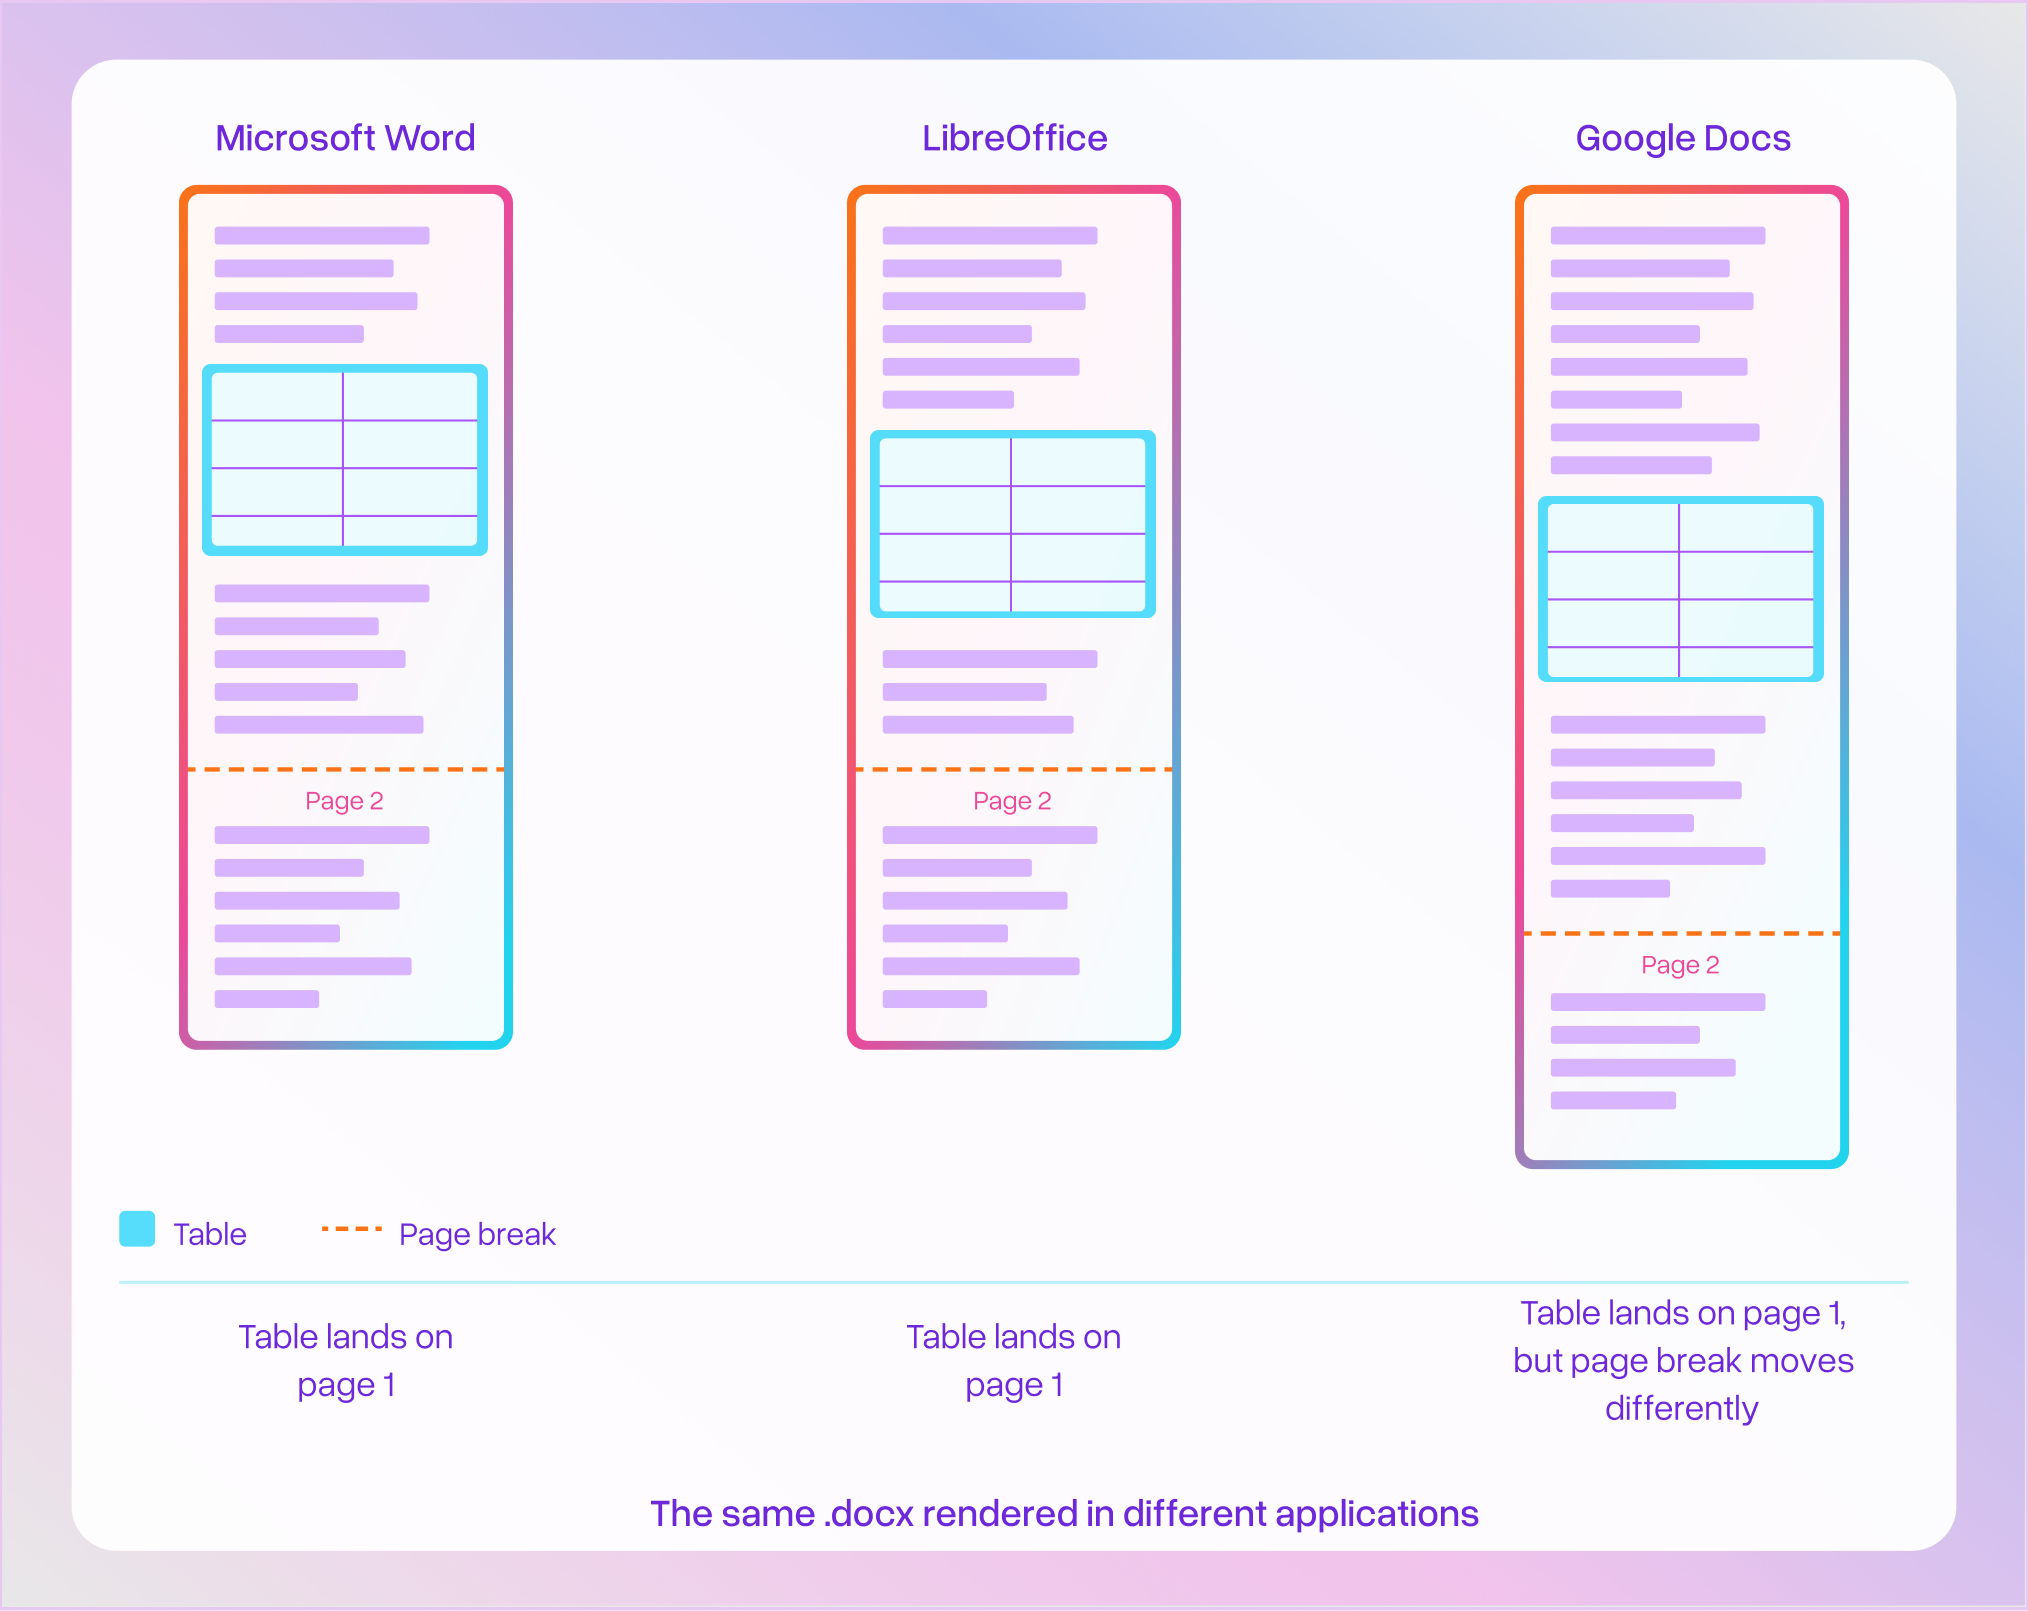Click the table in Google Docs page
The height and width of the screenshot is (1611, 2028).
1680,589
